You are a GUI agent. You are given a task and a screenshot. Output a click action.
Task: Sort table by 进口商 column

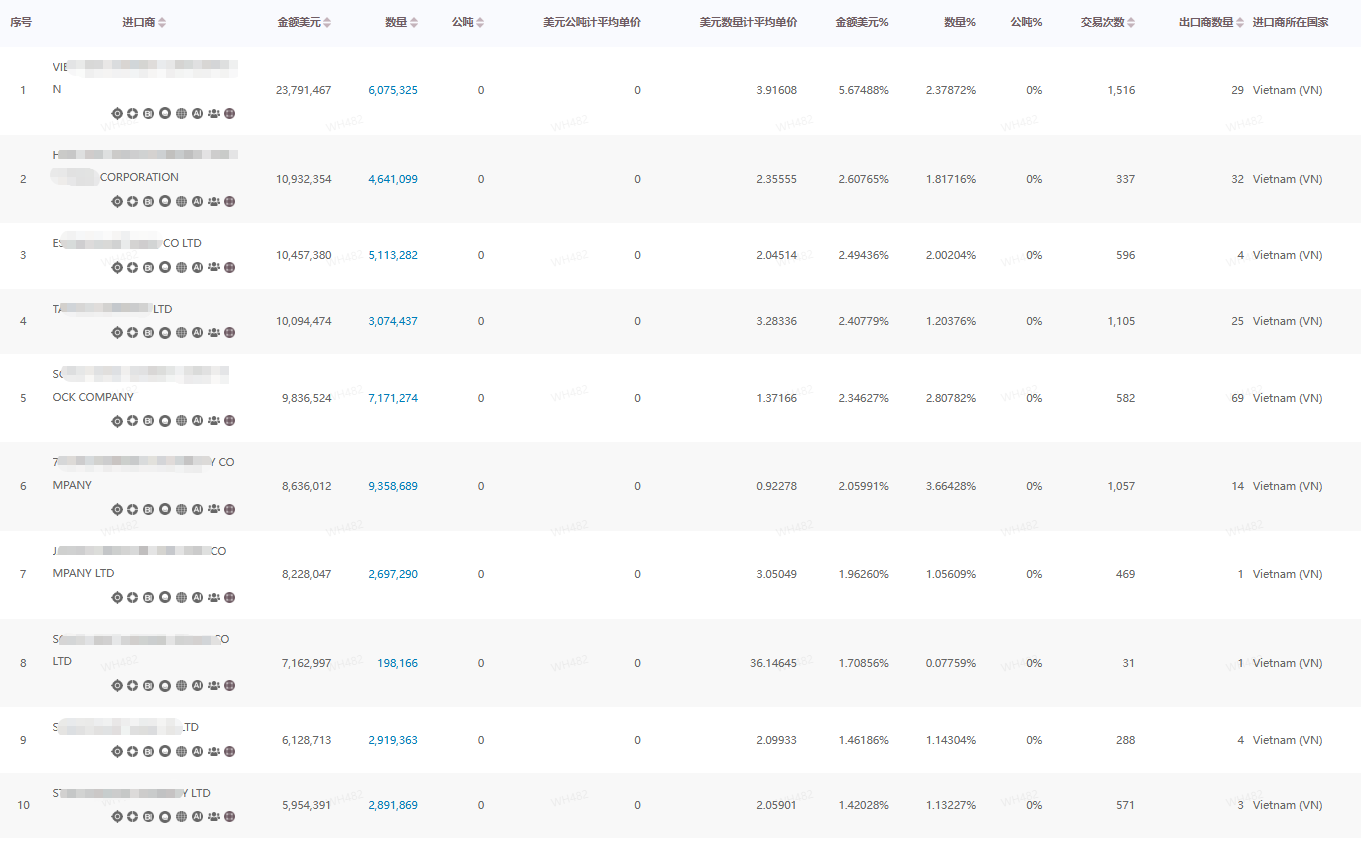[162, 22]
